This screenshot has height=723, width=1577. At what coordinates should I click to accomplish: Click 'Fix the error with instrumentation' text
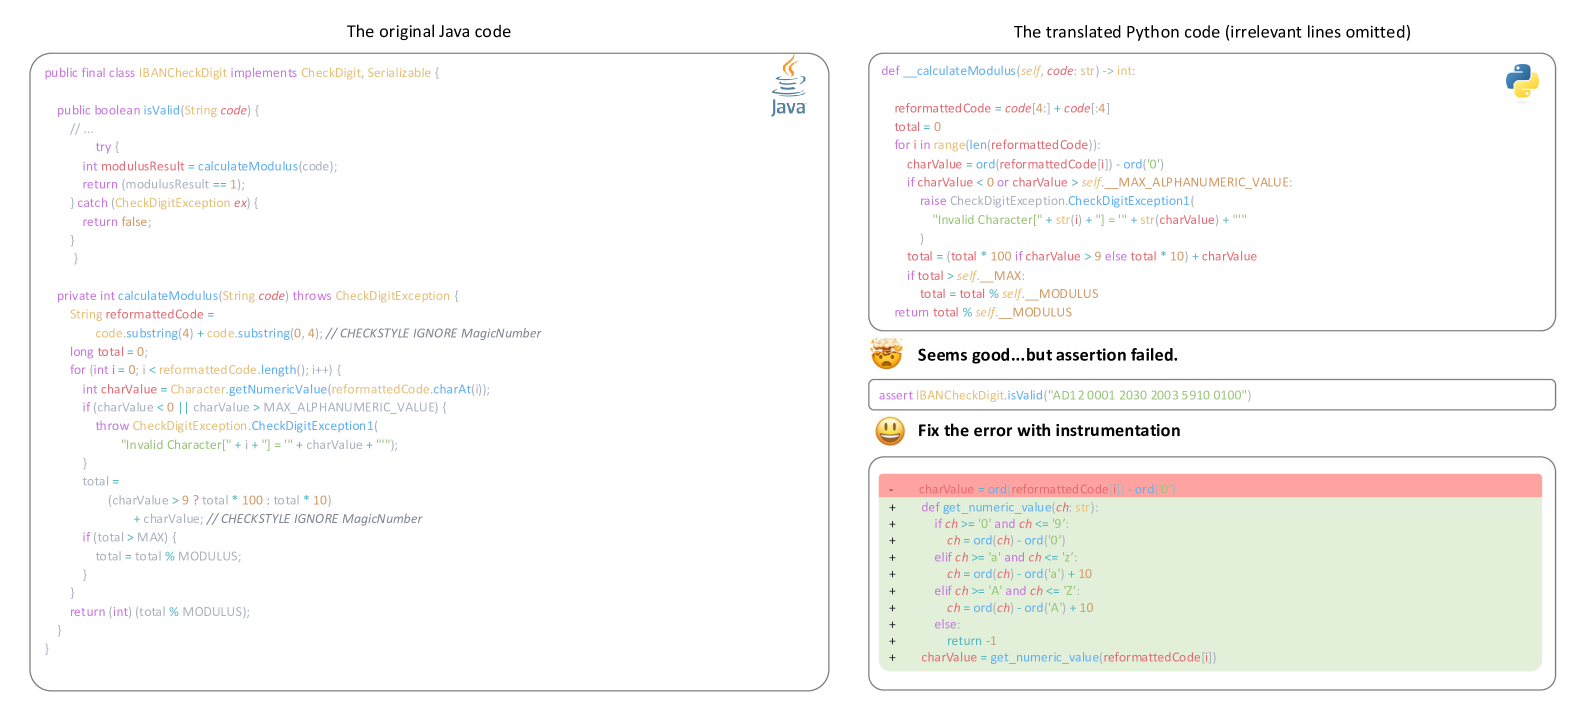1048,431
